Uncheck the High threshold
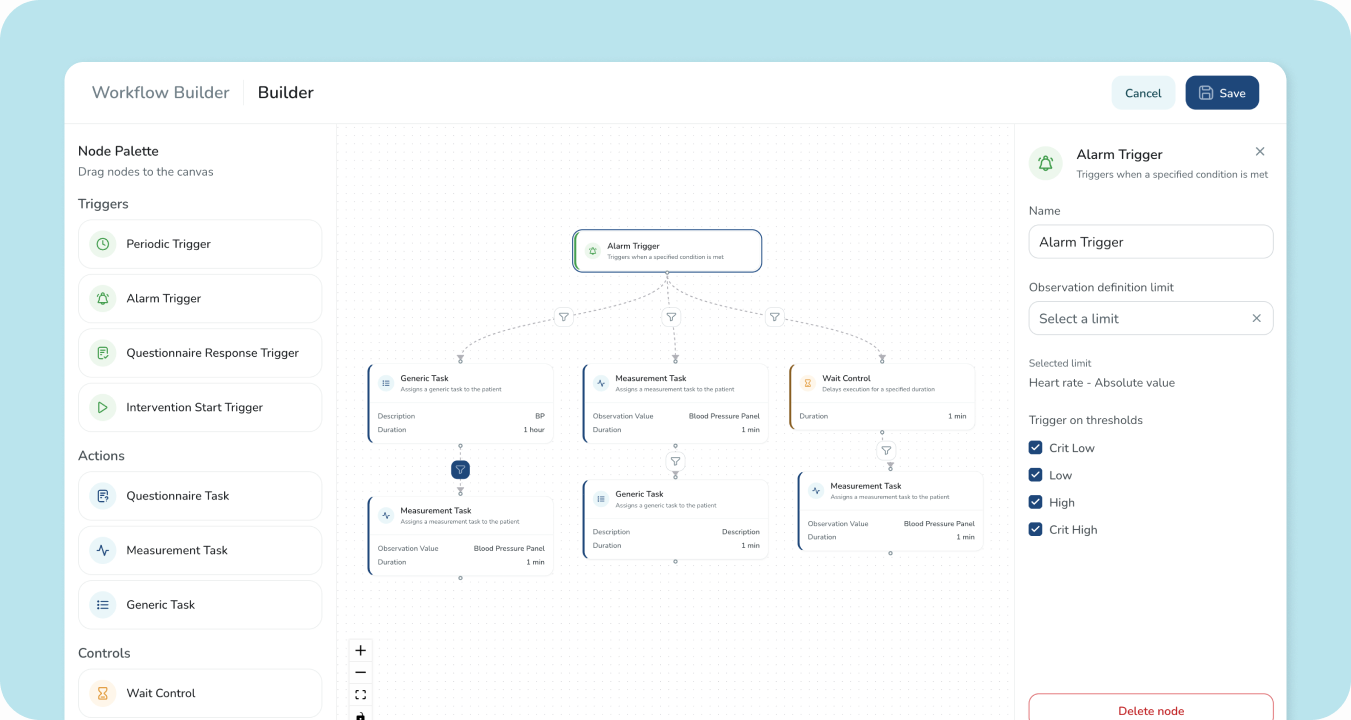Viewport: 1351px width, 720px height. coord(1036,502)
